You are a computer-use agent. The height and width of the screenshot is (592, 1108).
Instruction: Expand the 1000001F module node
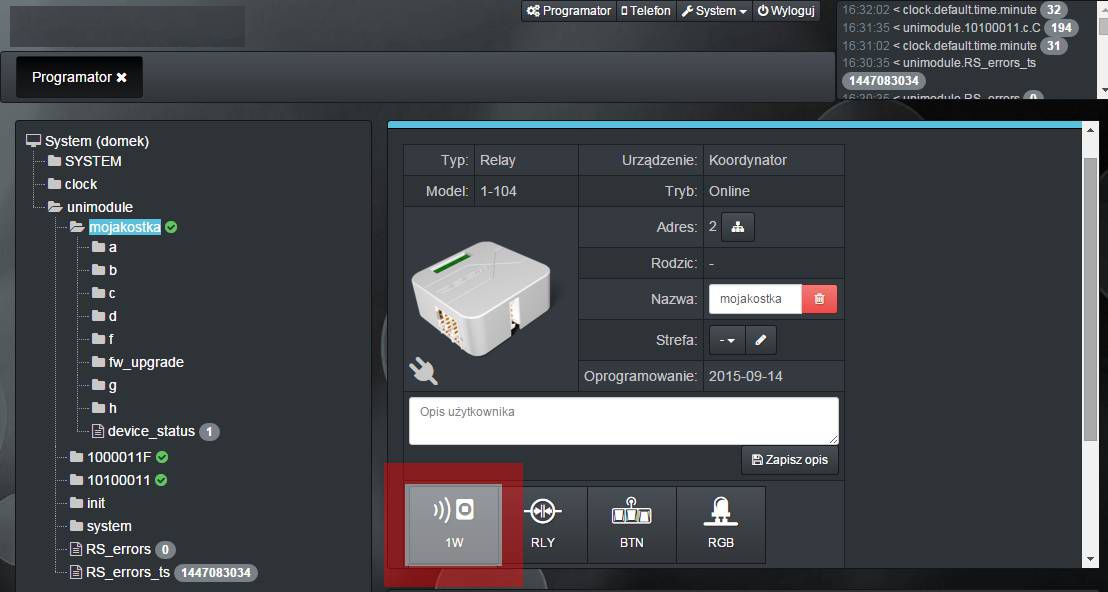point(118,457)
